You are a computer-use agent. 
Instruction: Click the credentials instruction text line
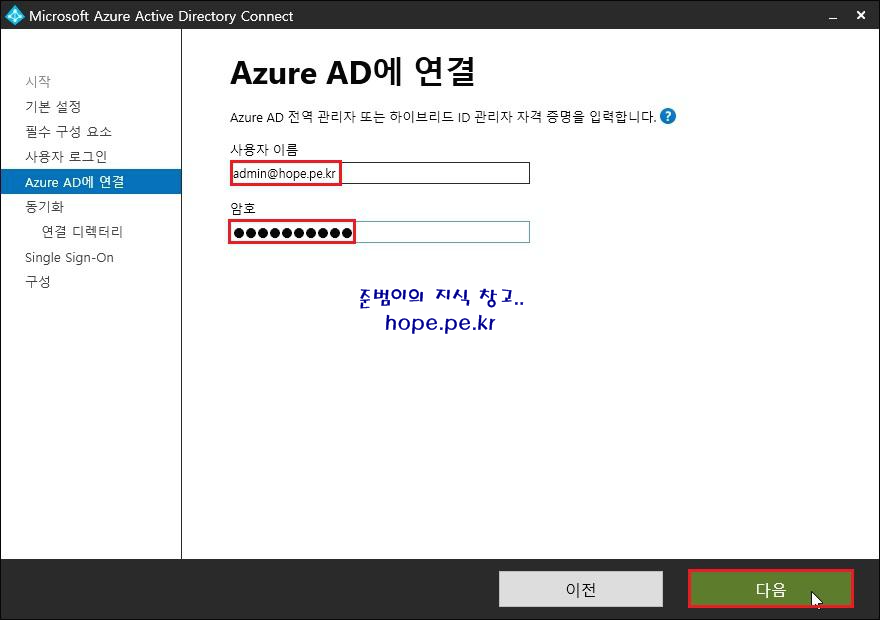coord(443,117)
